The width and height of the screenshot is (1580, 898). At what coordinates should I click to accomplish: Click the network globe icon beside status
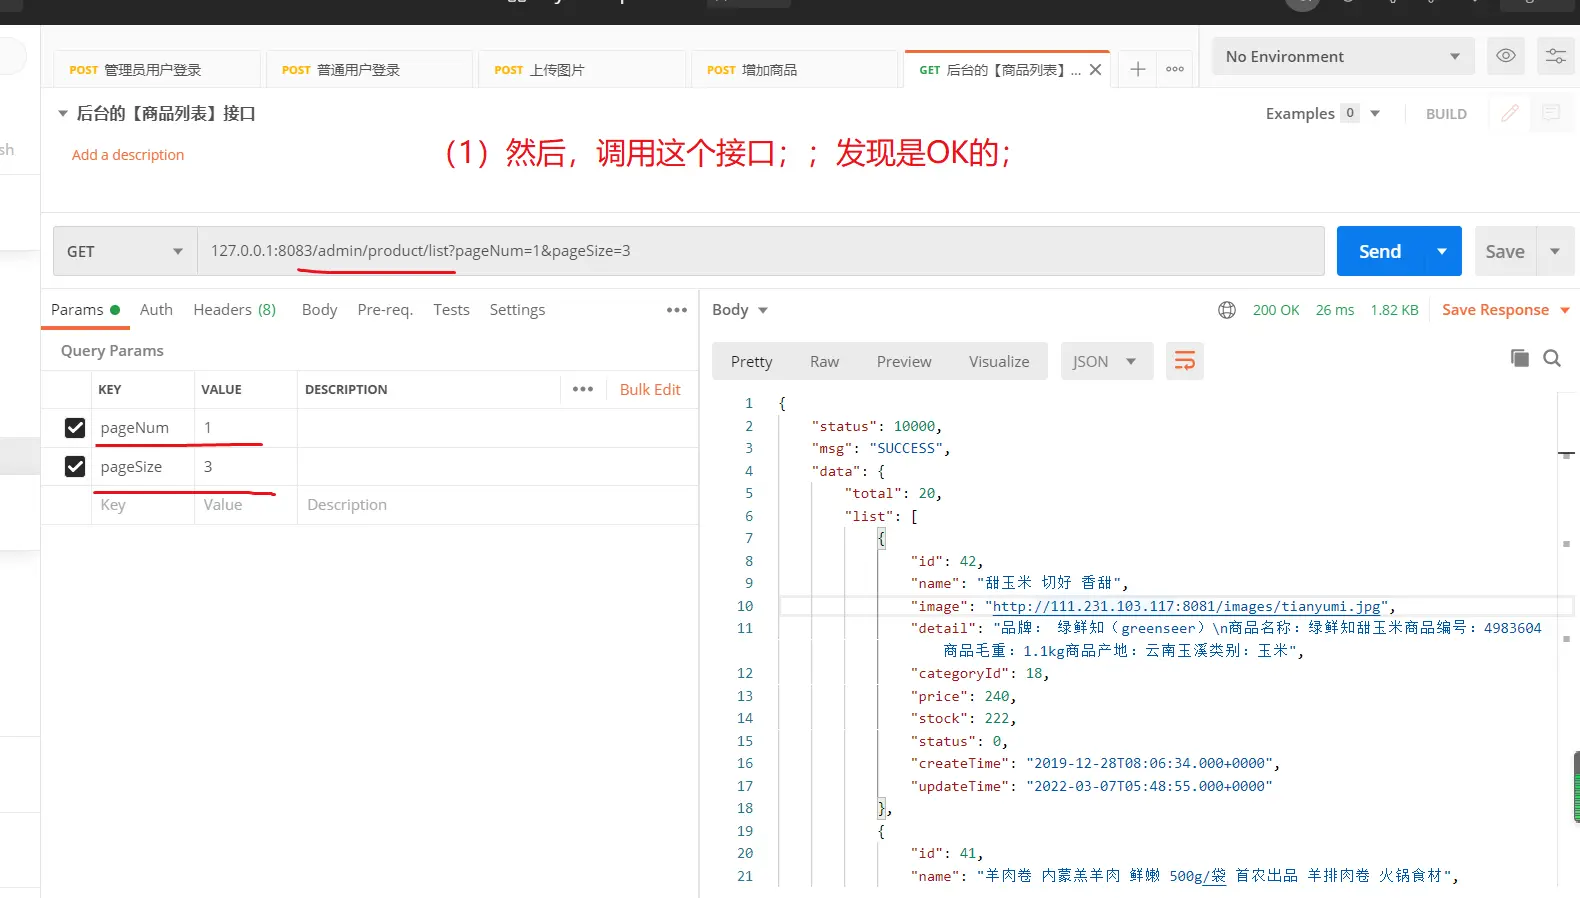tap(1227, 310)
